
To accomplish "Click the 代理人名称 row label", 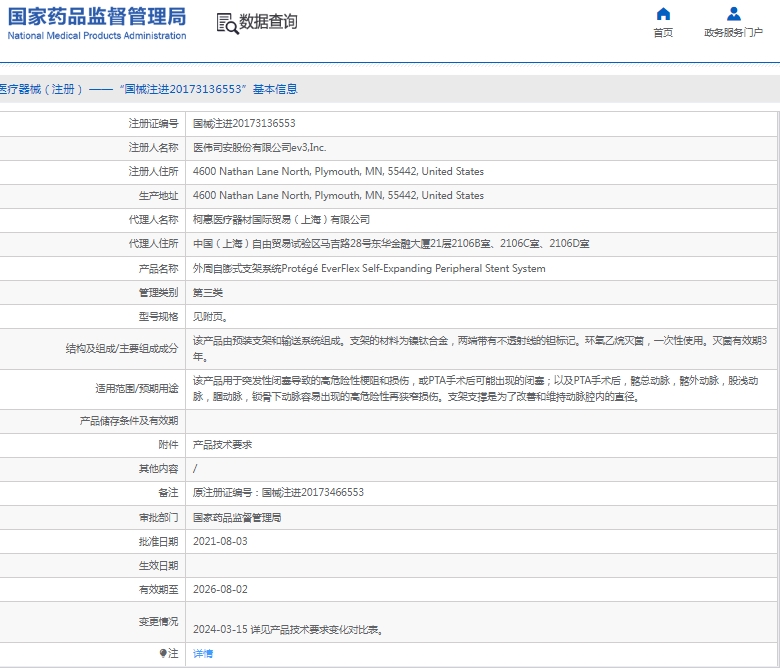I will click(x=153, y=219).
